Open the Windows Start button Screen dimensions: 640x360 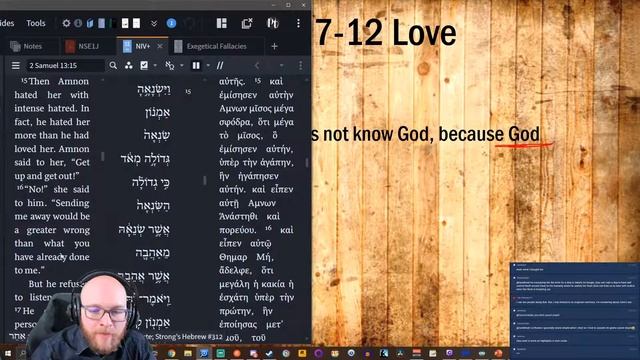8,353
